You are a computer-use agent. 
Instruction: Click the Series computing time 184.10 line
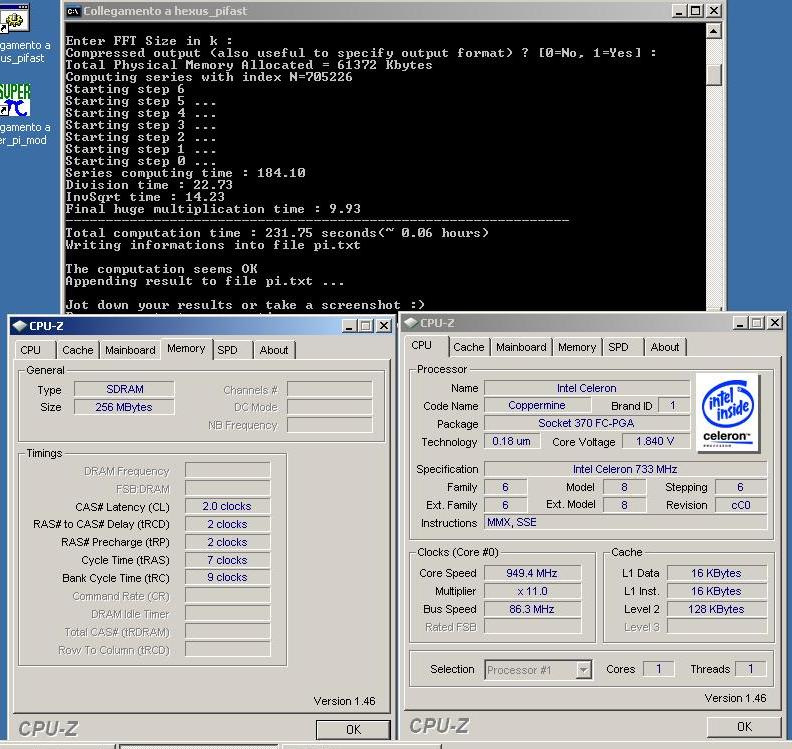pos(185,173)
